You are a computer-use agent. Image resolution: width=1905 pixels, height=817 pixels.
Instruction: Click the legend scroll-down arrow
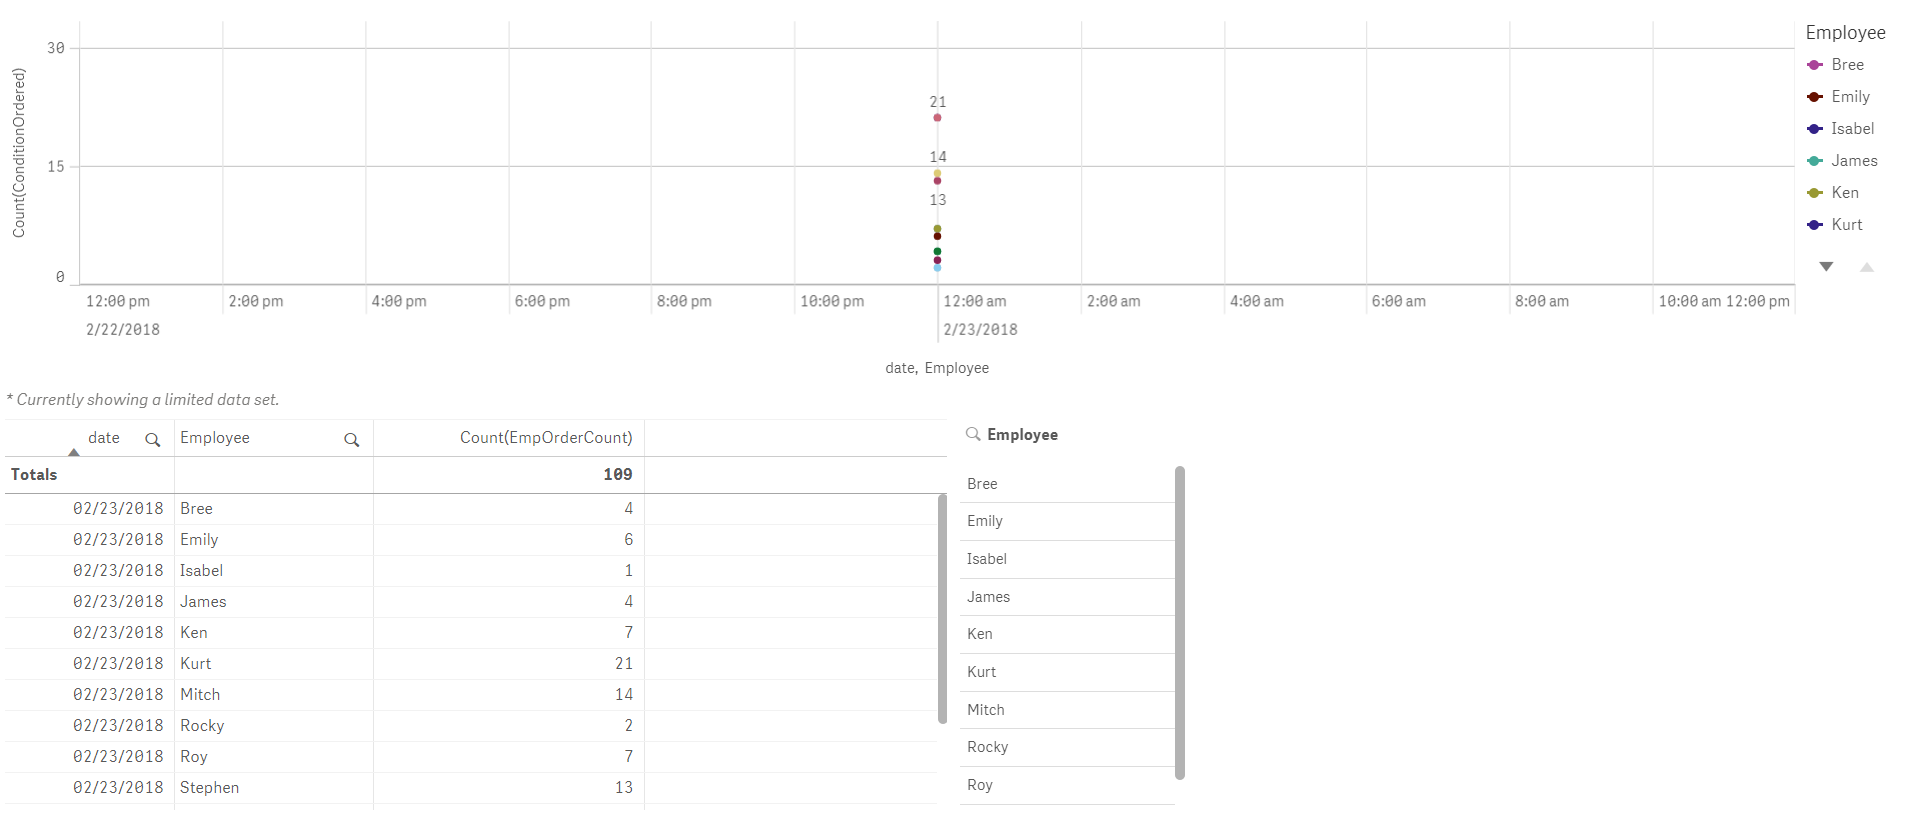tap(1826, 267)
